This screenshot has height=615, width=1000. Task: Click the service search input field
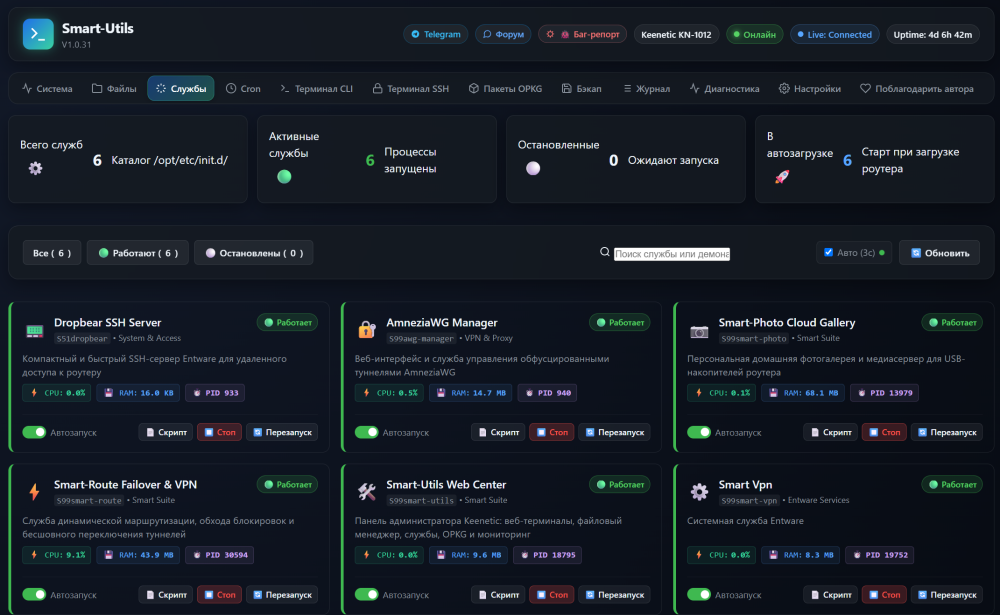pyautogui.click(x=672, y=253)
